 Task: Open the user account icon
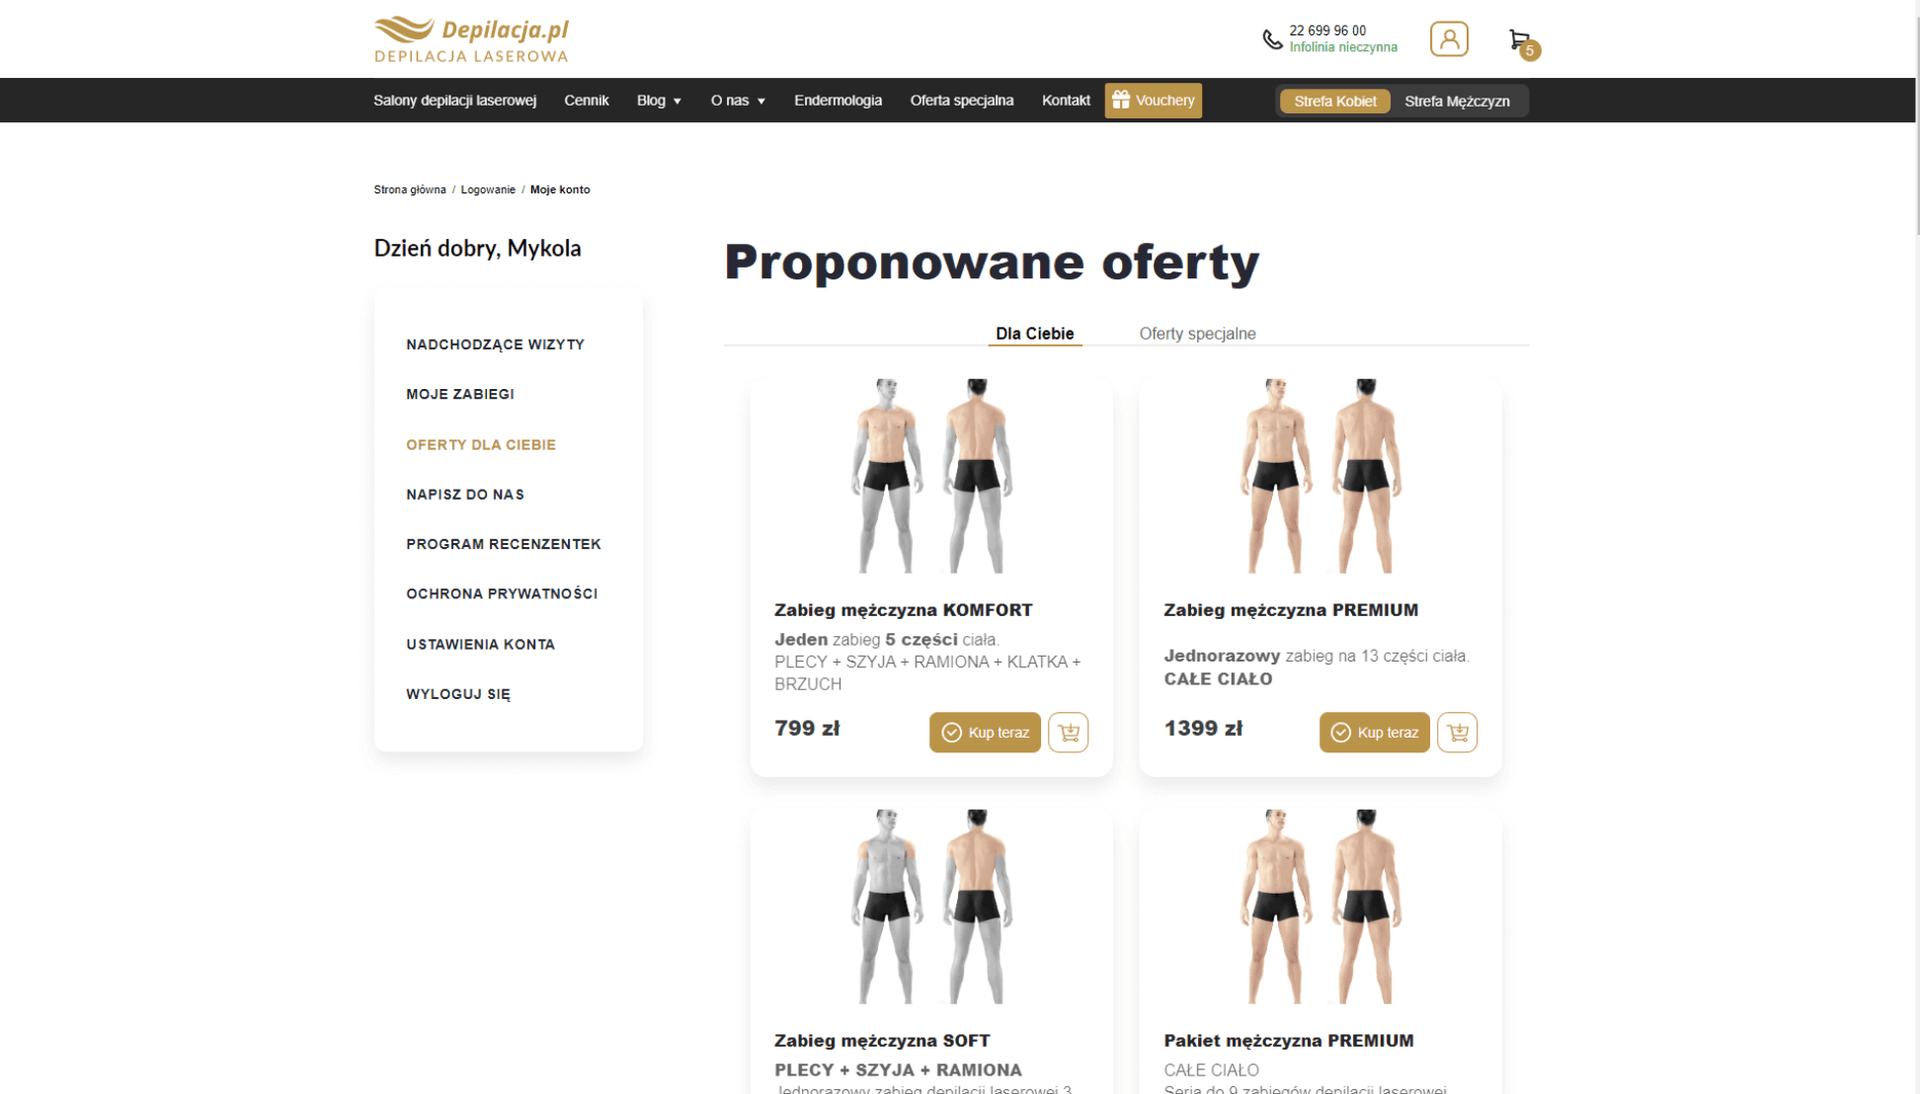pyautogui.click(x=1449, y=39)
